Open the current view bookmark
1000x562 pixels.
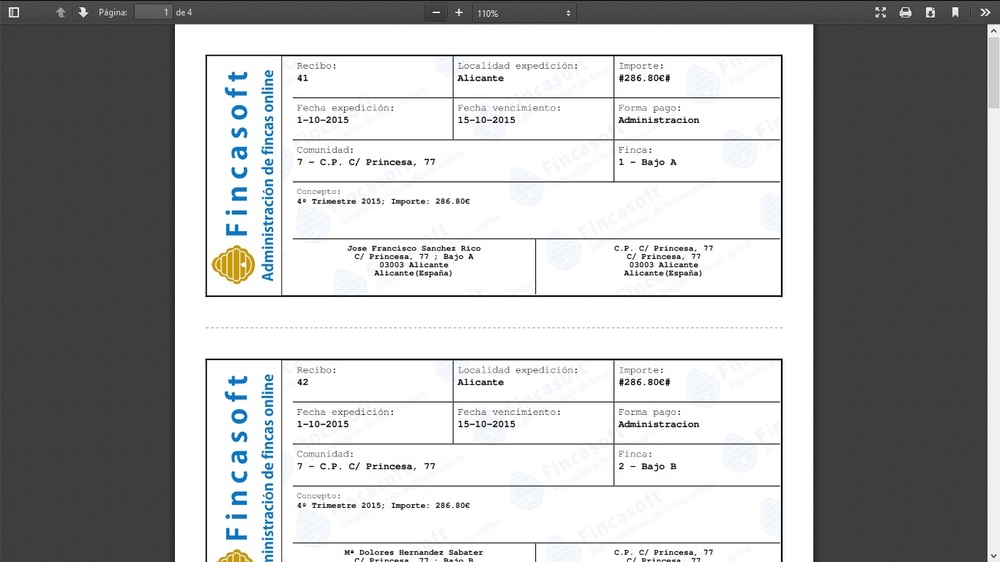[955, 12]
